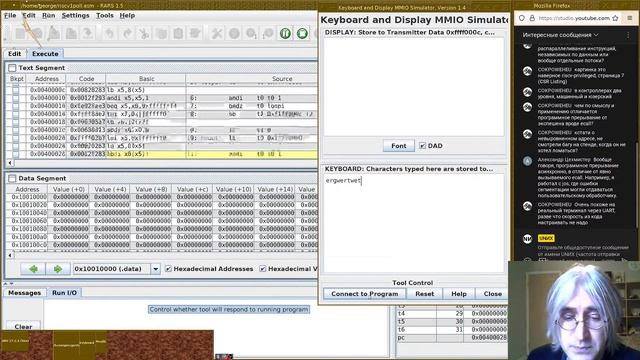Open the Интересные сообщения chat filter dropdown

560,35
